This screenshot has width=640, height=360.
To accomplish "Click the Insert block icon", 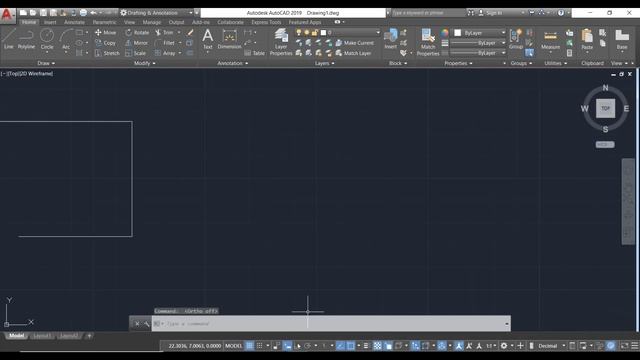I will pyautogui.click(x=391, y=39).
